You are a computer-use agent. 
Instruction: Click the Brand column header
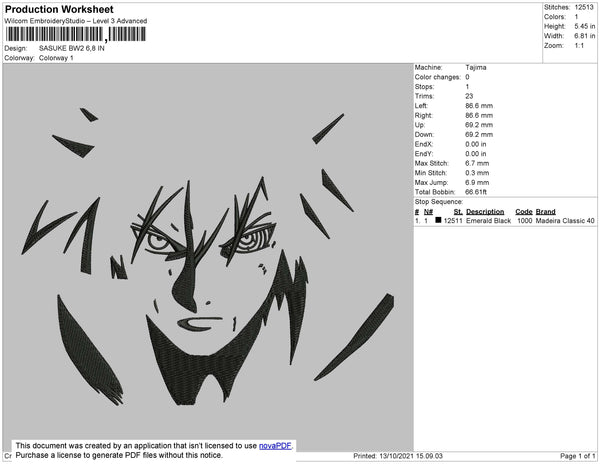[545, 212]
